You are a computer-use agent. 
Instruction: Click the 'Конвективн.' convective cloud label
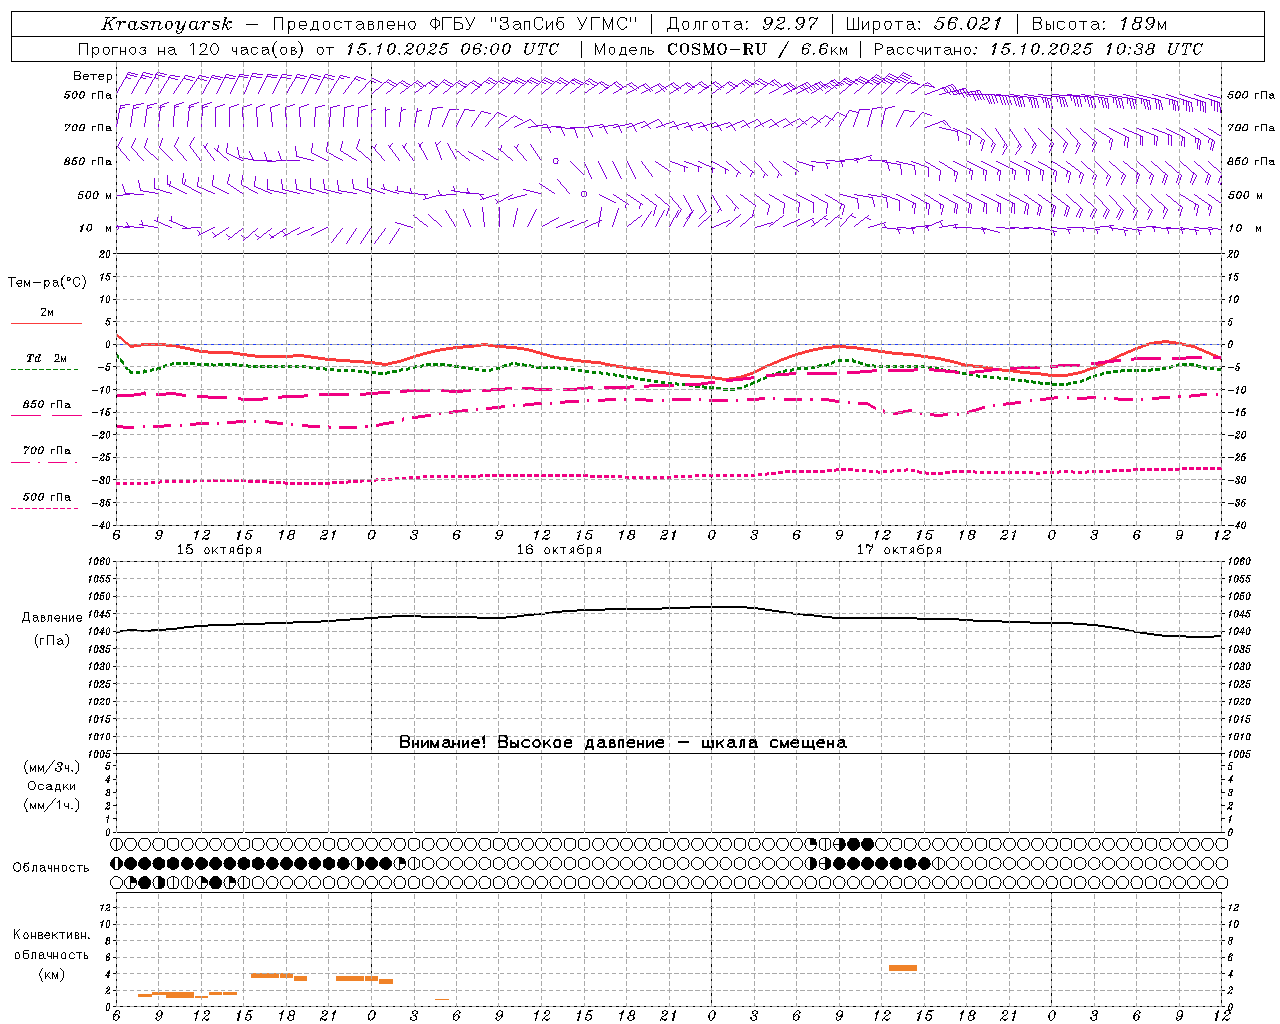(51, 935)
